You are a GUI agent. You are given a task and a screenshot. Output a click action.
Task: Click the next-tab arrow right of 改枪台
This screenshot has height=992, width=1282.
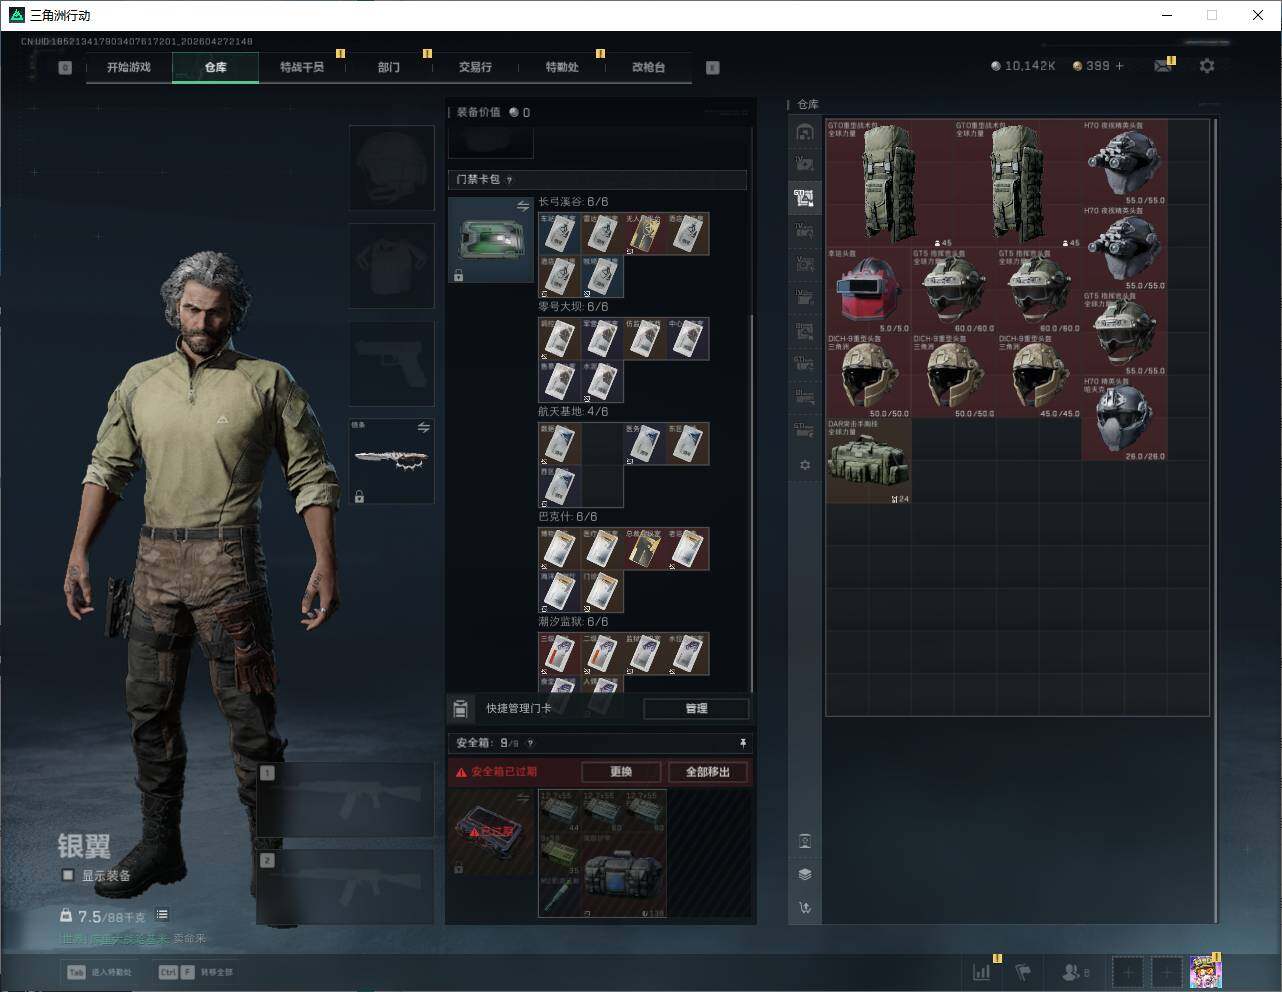pyautogui.click(x=712, y=68)
